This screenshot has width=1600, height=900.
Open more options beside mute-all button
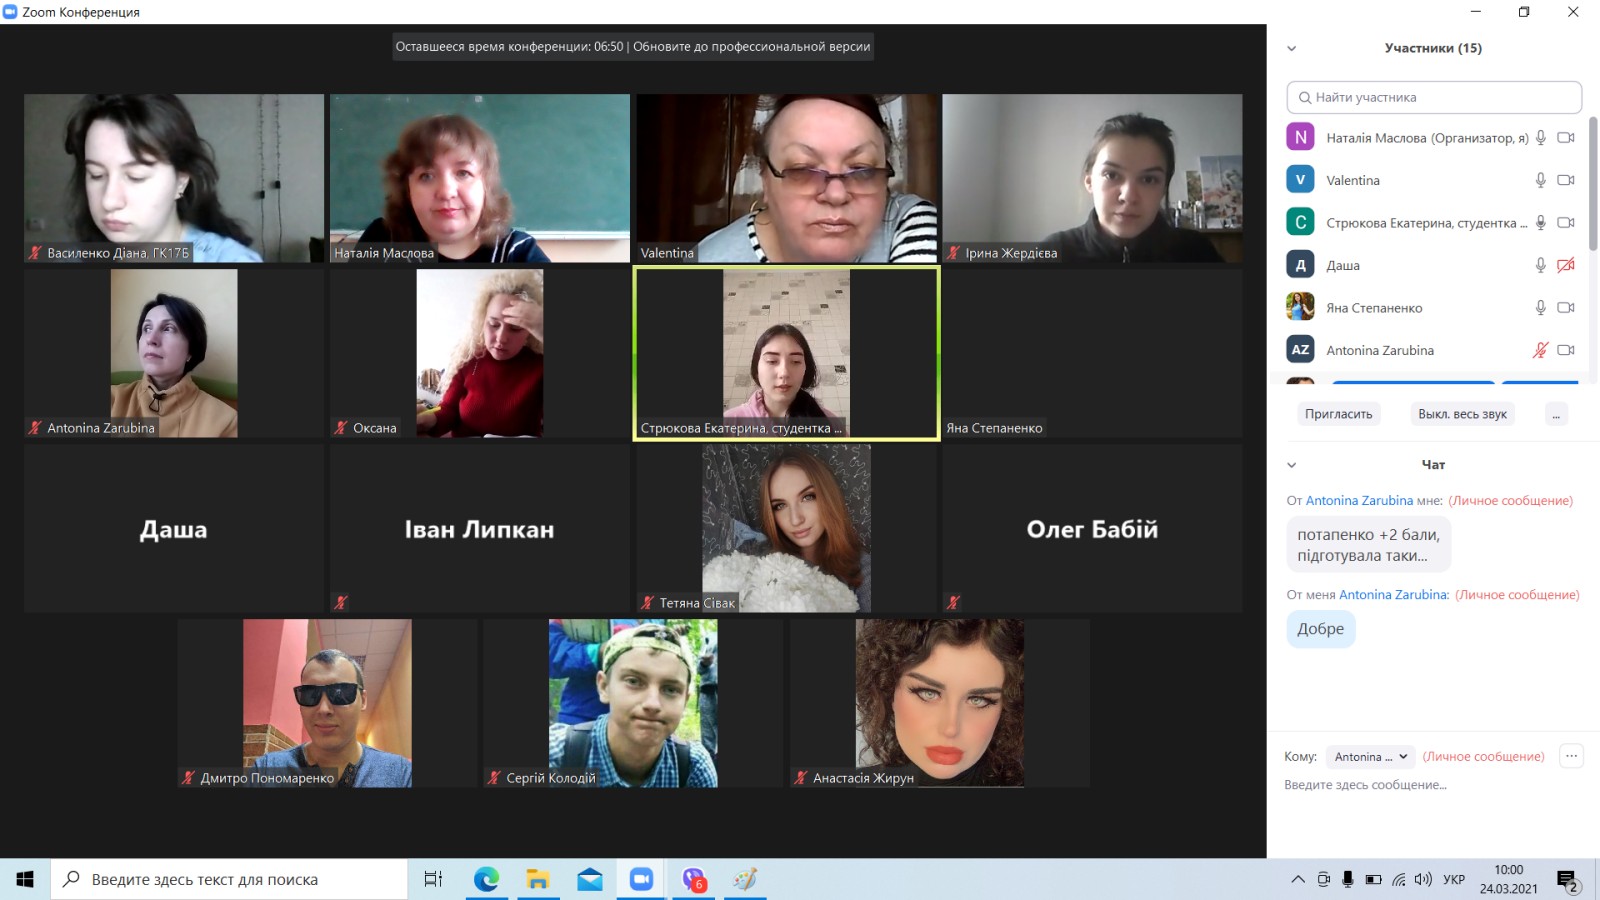pyautogui.click(x=1556, y=414)
